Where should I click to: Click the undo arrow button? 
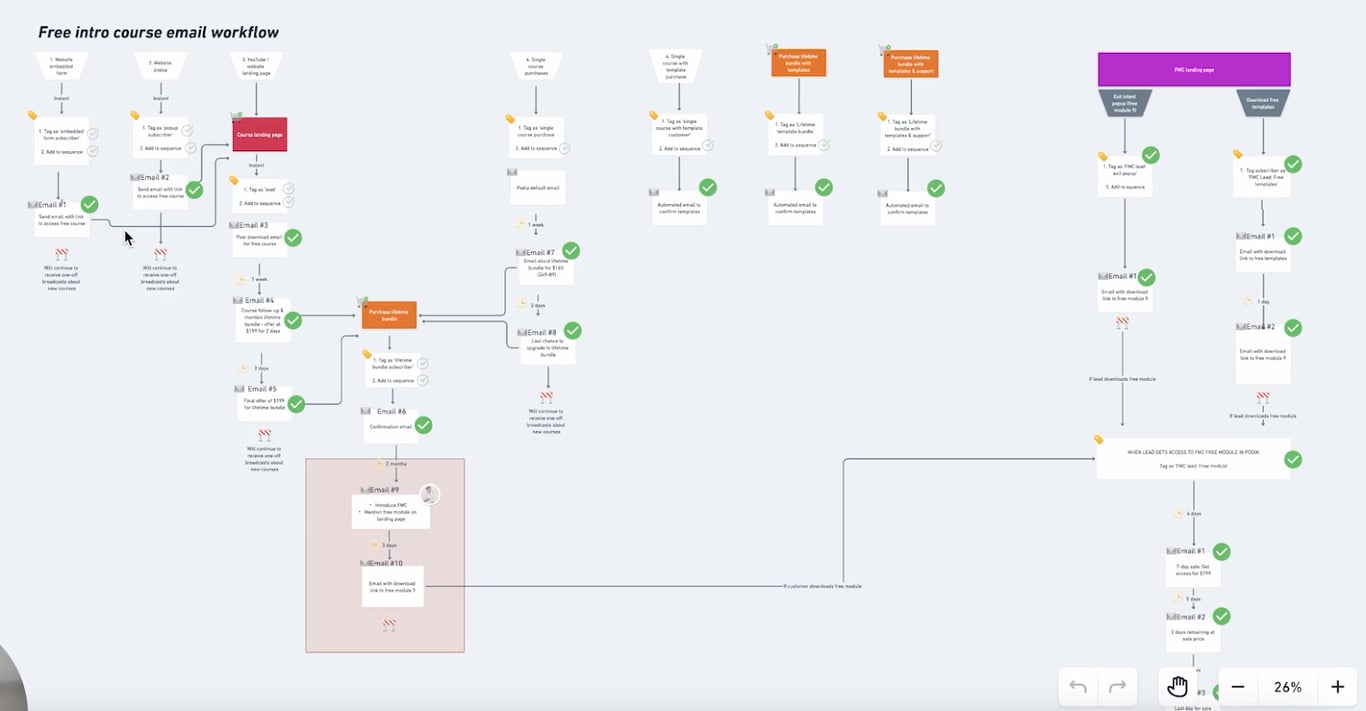(1078, 687)
